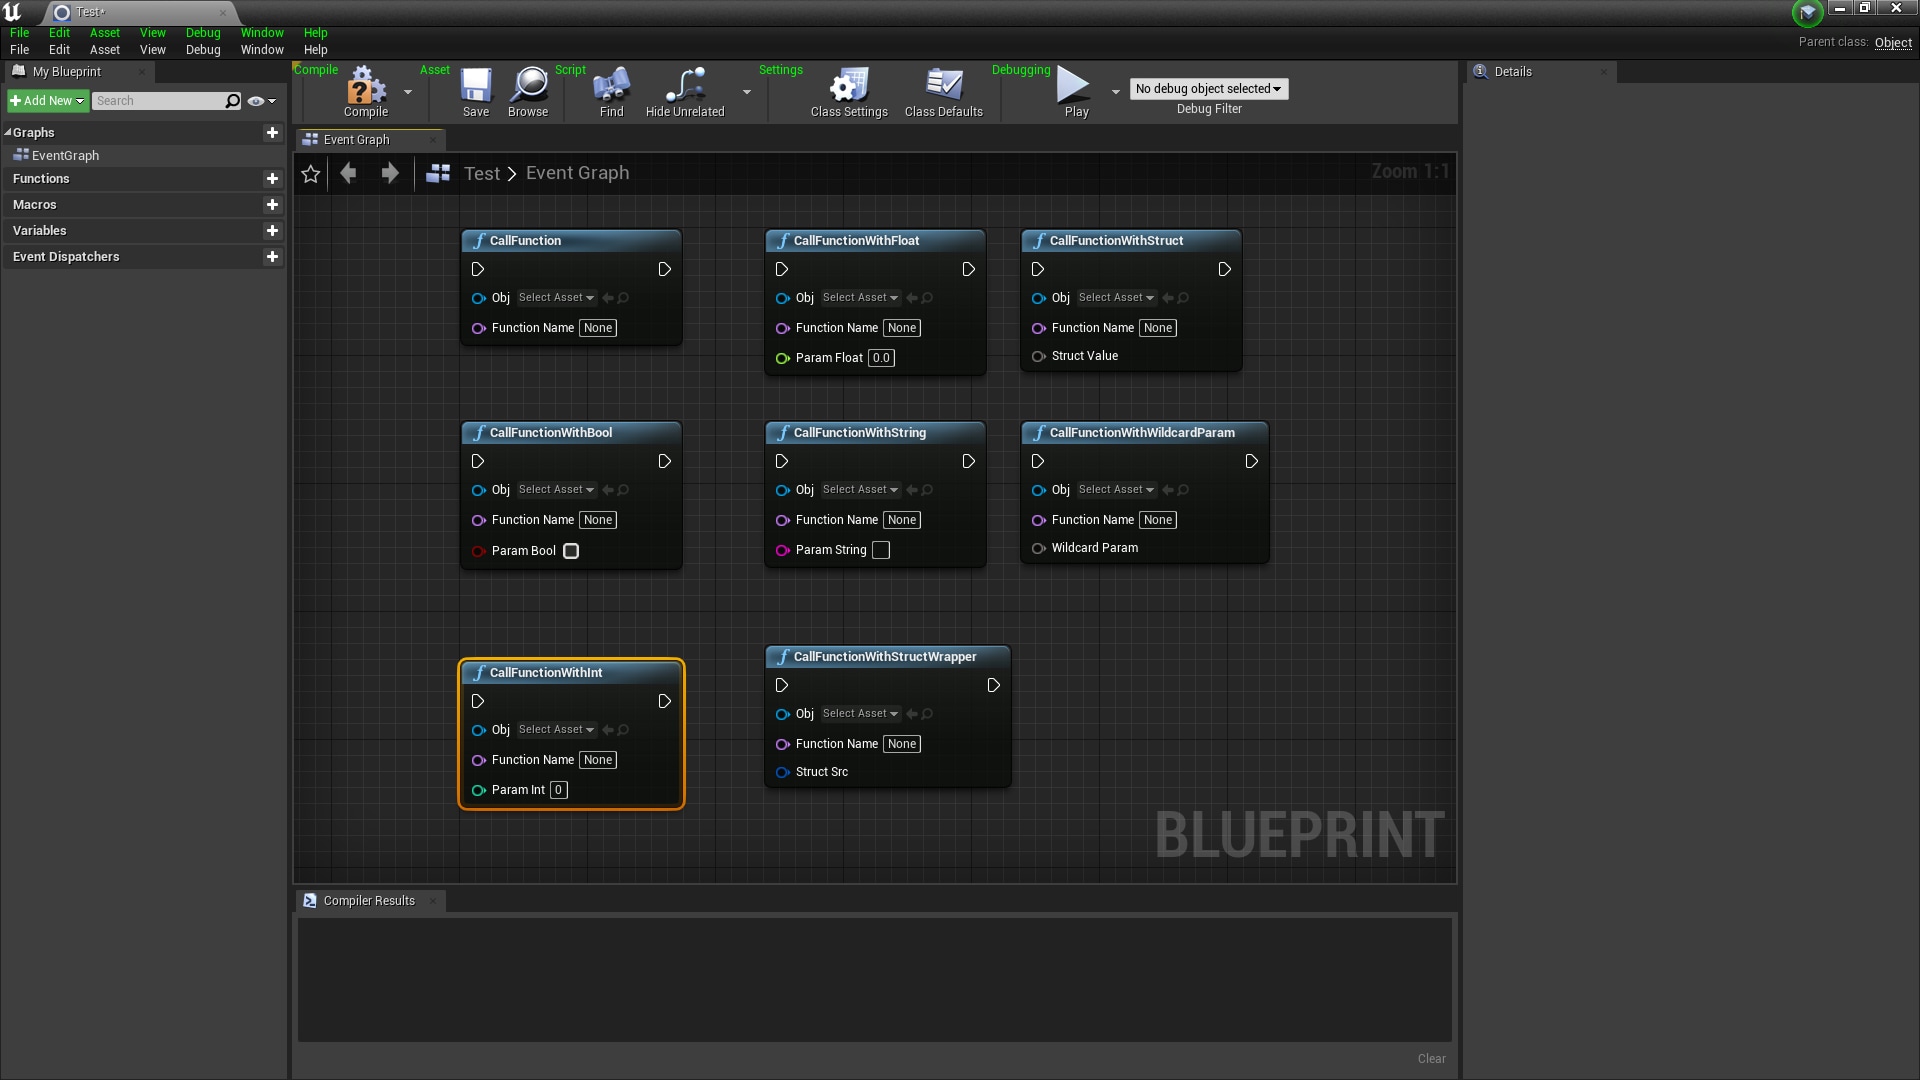Open the visibility eye filter in My Blueprint
Viewport: 1920px width, 1080px height.
tap(257, 101)
